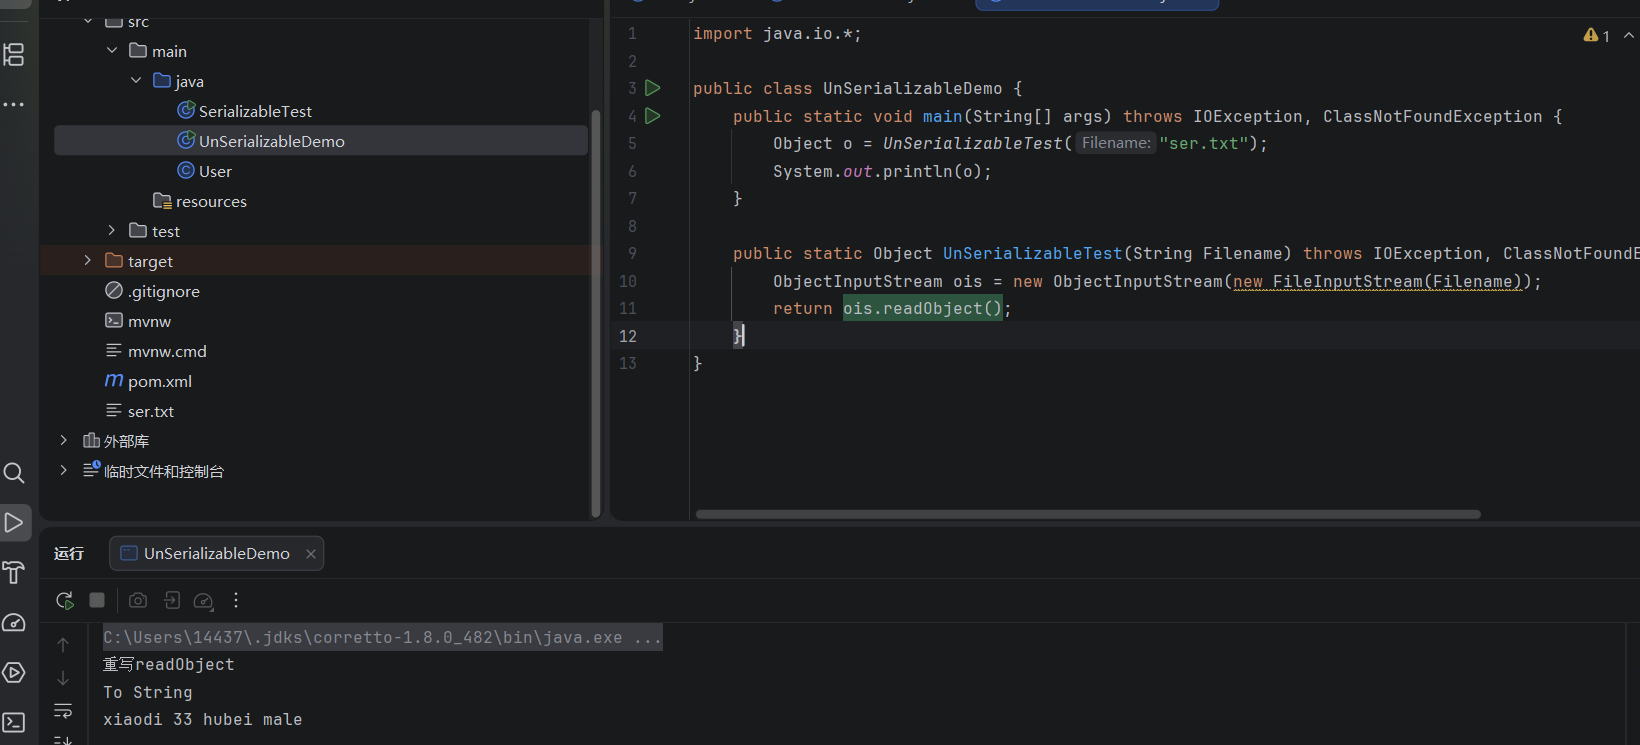Close the UnSerializableDemo run tab

pyautogui.click(x=311, y=554)
